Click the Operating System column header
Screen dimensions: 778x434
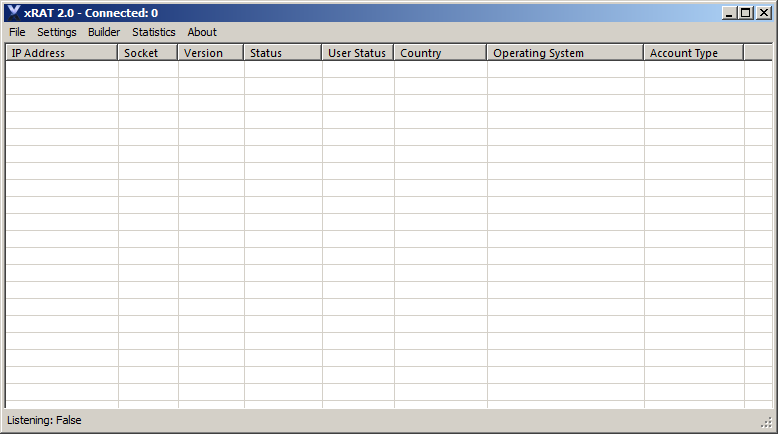565,53
